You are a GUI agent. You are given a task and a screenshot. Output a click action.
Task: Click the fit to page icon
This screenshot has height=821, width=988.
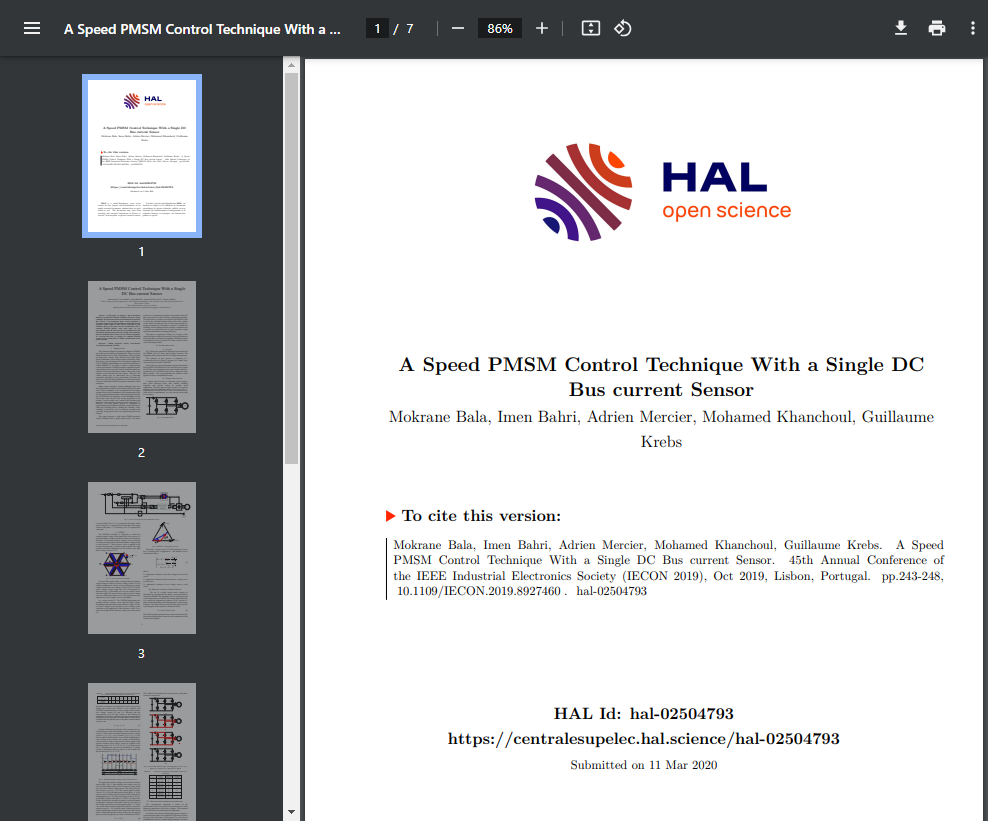coord(590,28)
